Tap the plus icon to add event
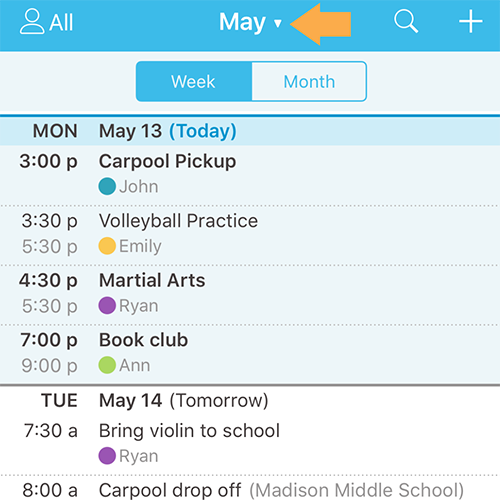 (x=470, y=22)
